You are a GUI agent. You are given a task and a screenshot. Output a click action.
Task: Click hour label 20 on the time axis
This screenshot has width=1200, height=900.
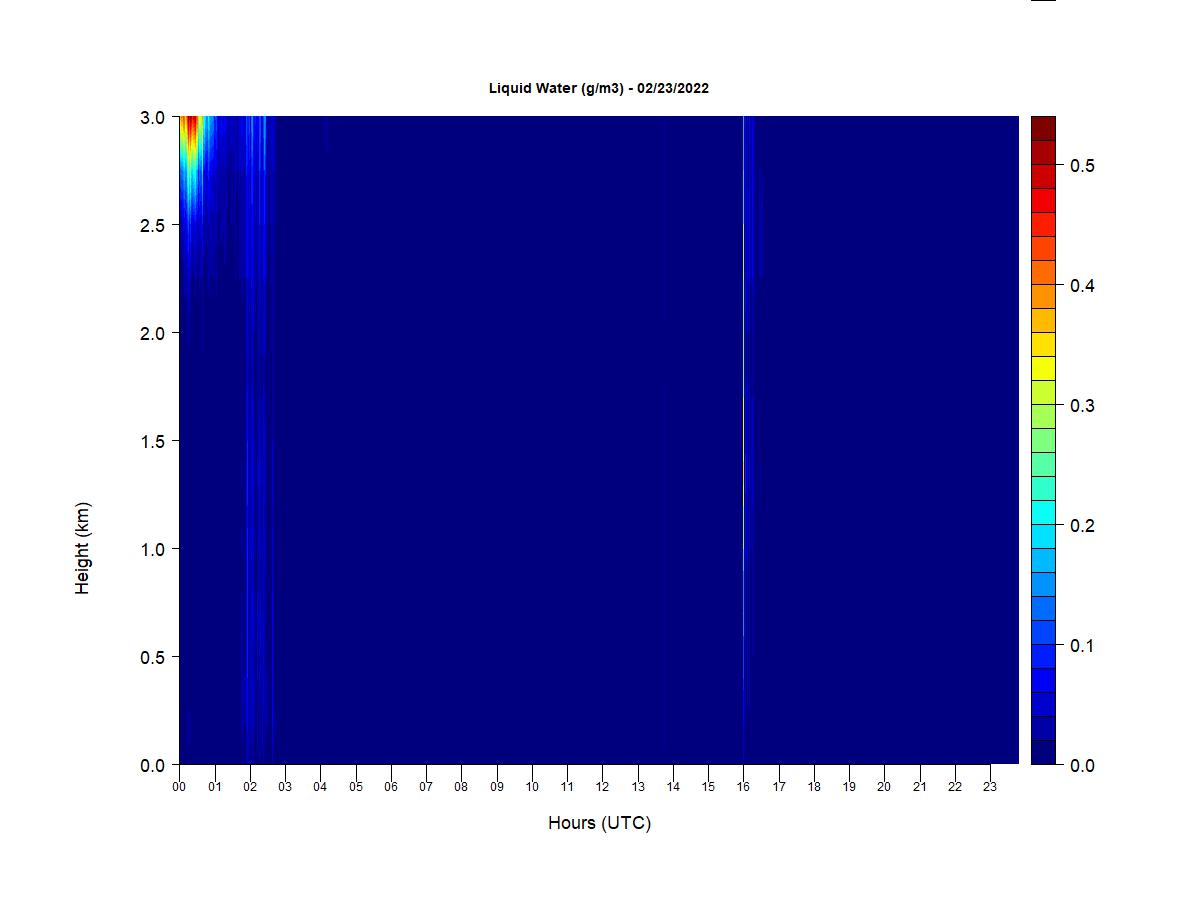(884, 786)
